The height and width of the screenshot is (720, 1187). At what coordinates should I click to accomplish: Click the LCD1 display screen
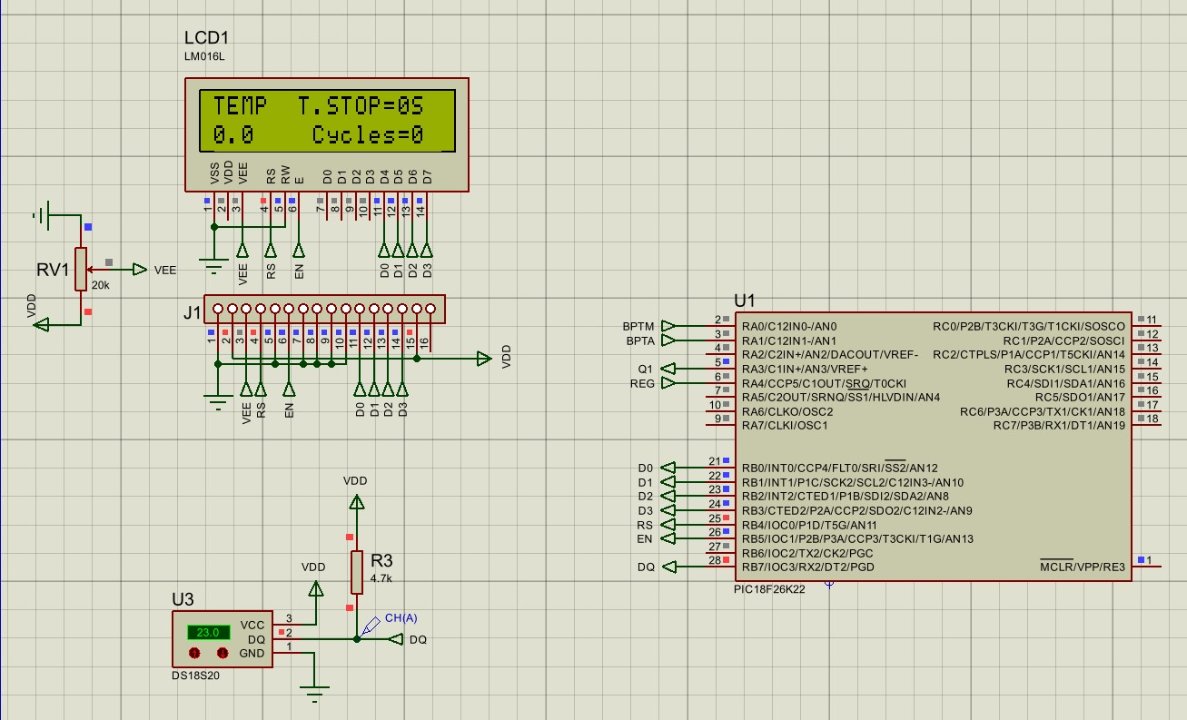[327, 120]
